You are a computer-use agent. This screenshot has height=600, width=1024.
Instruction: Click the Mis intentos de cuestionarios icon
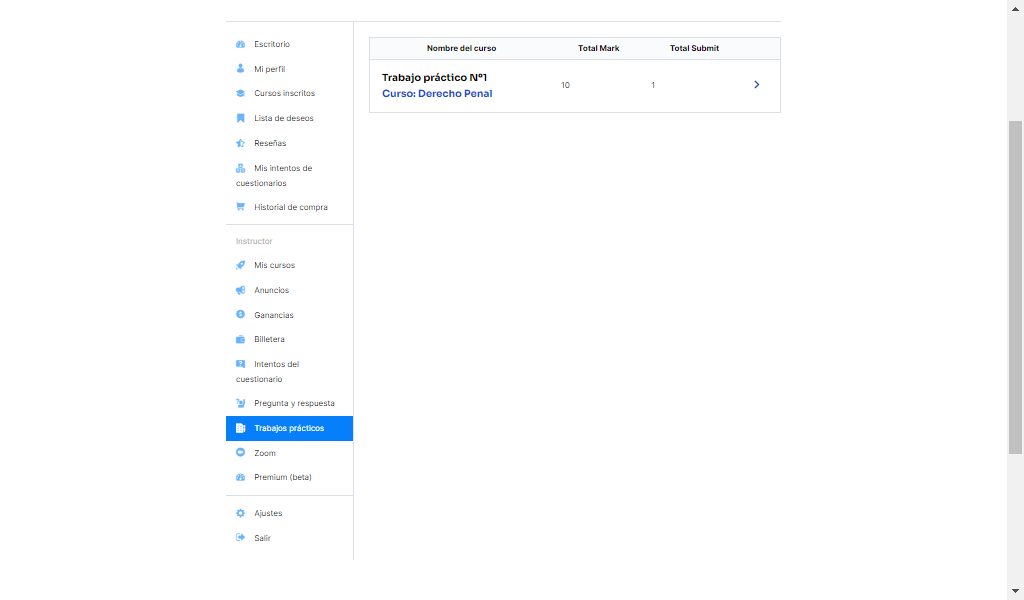pyautogui.click(x=240, y=168)
